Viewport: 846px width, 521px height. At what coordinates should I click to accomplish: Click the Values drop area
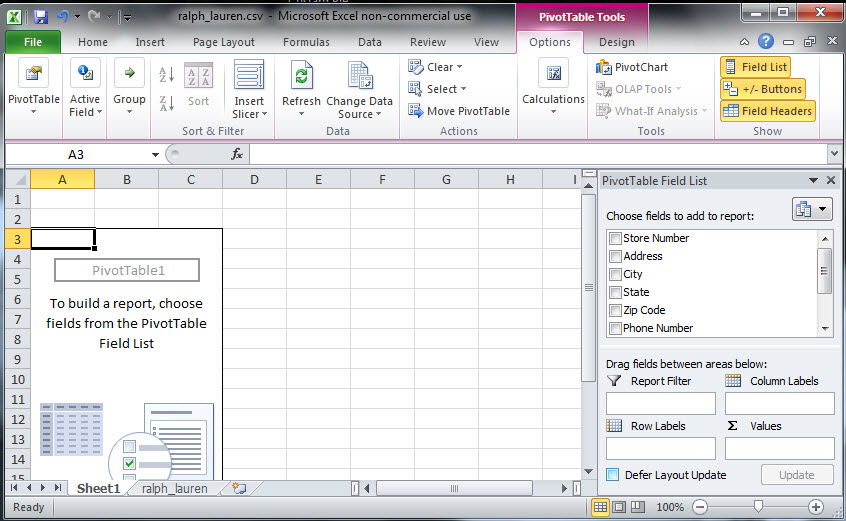pyautogui.click(x=780, y=448)
